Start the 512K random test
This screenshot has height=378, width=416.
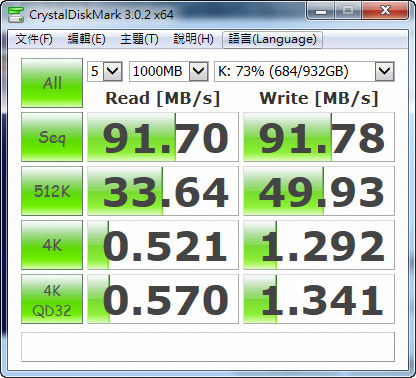pos(52,191)
